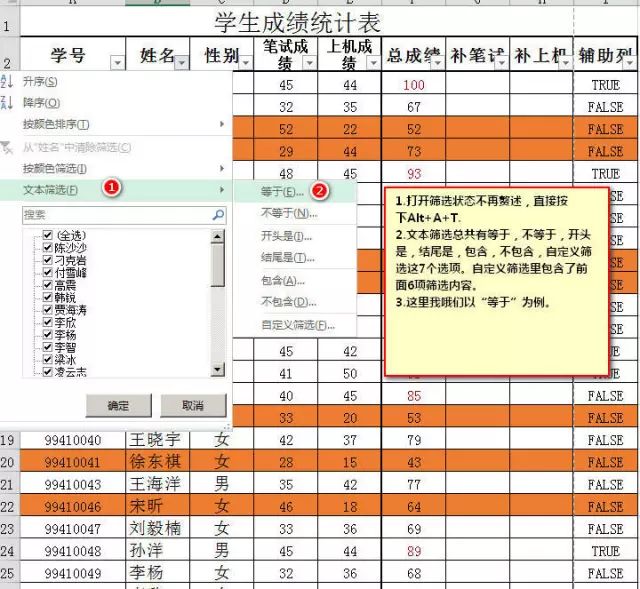The height and width of the screenshot is (589, 640).
Task: Click scroll-up arrow of the name list
Action: point(219,236)
